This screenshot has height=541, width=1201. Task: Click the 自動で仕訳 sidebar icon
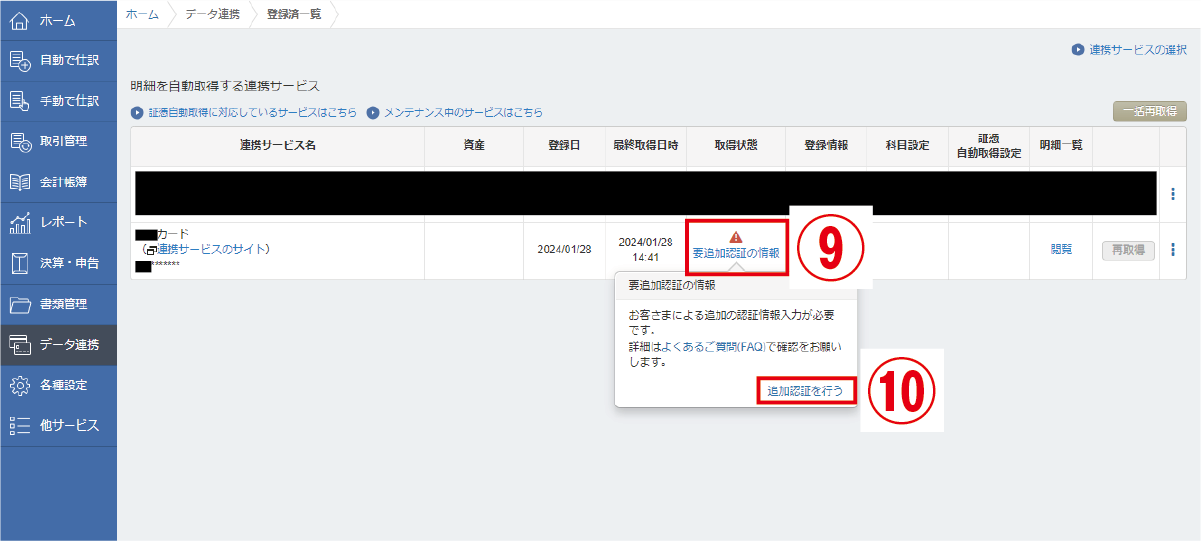tap(20, 60)
